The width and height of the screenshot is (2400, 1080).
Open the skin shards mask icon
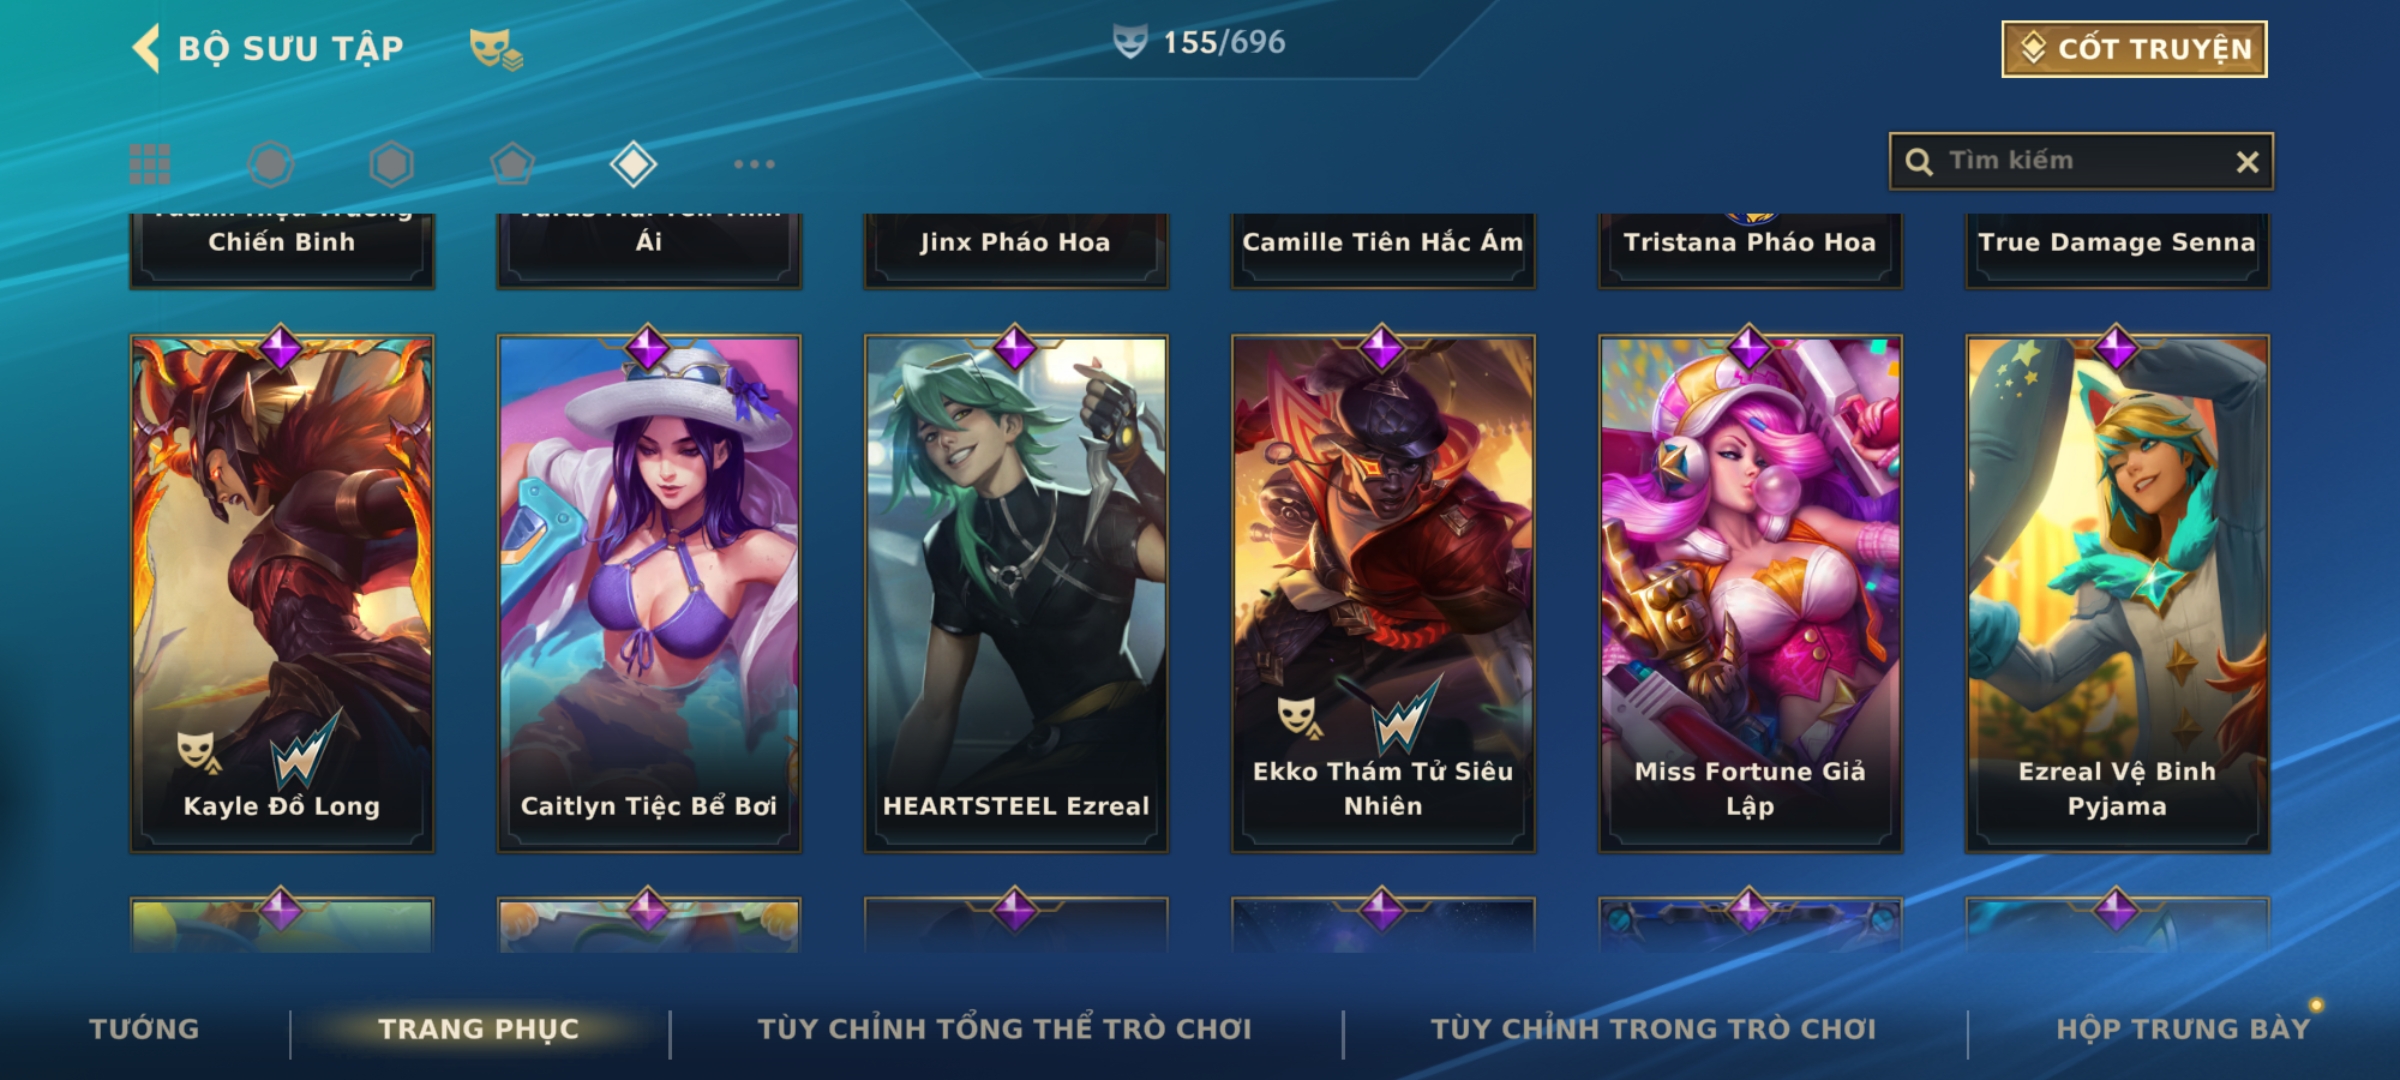[496, 48]
